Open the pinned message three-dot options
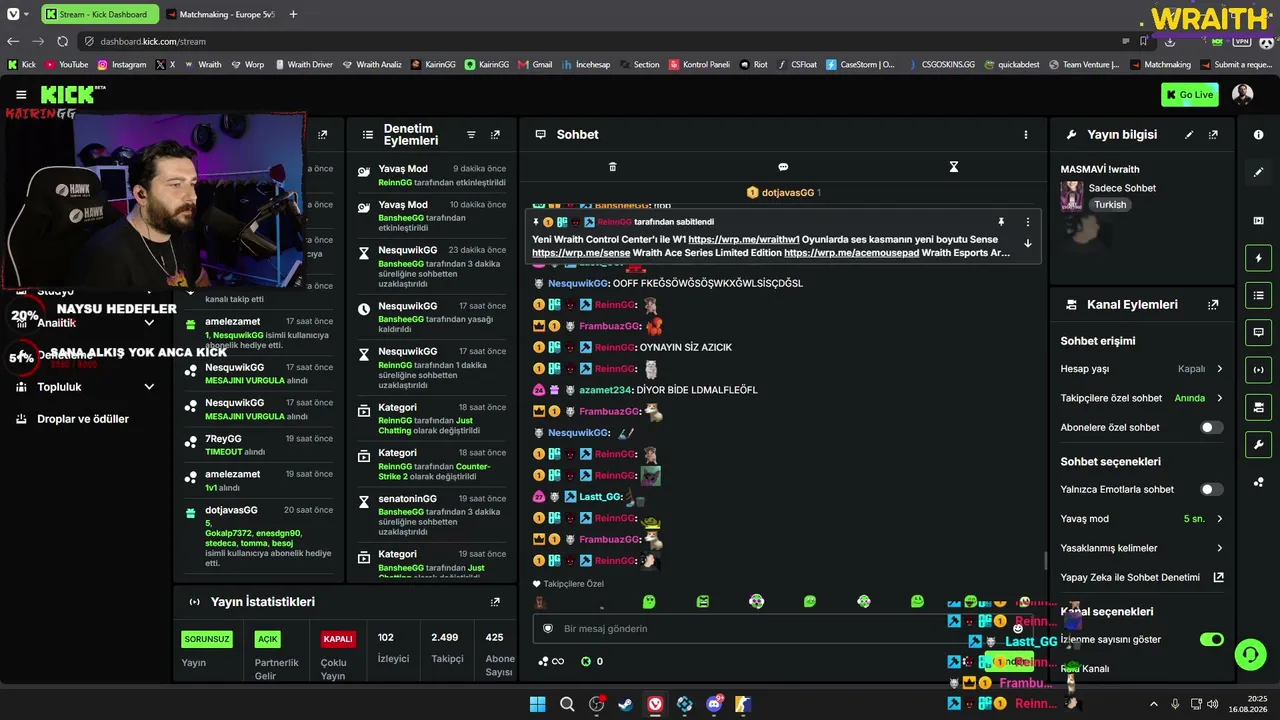 coord(1027,222)
